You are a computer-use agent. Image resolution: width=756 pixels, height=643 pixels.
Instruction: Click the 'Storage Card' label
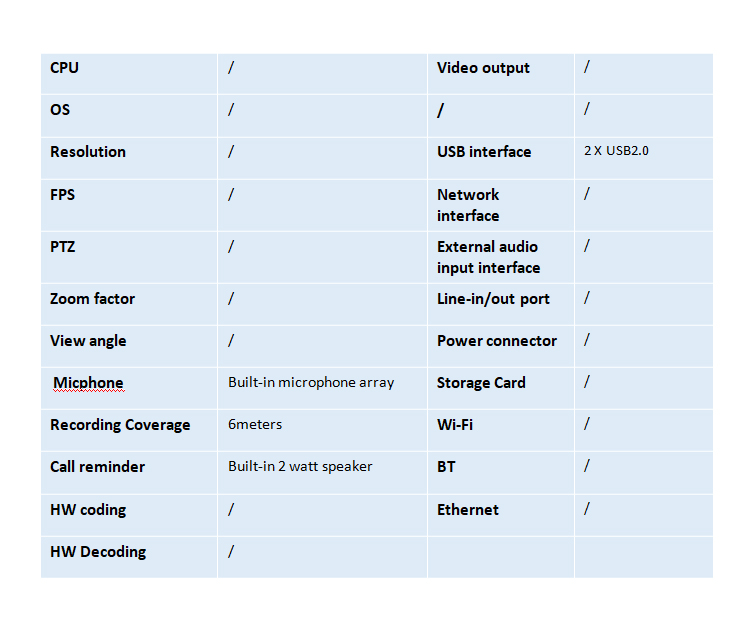481,383
